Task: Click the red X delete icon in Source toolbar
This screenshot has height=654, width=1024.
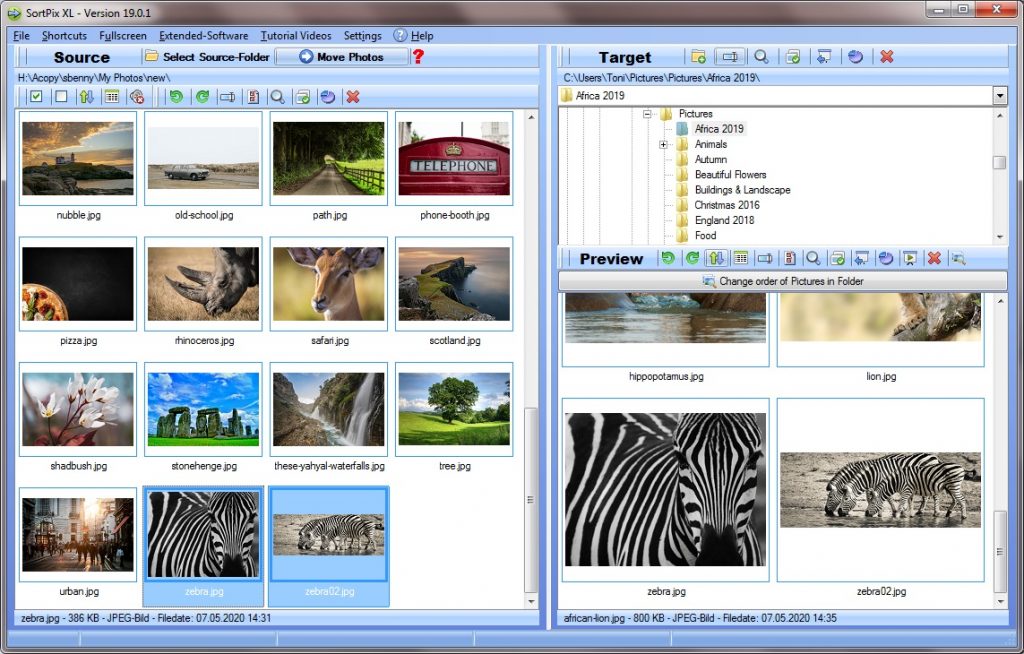Action: [x=352, y=97]
